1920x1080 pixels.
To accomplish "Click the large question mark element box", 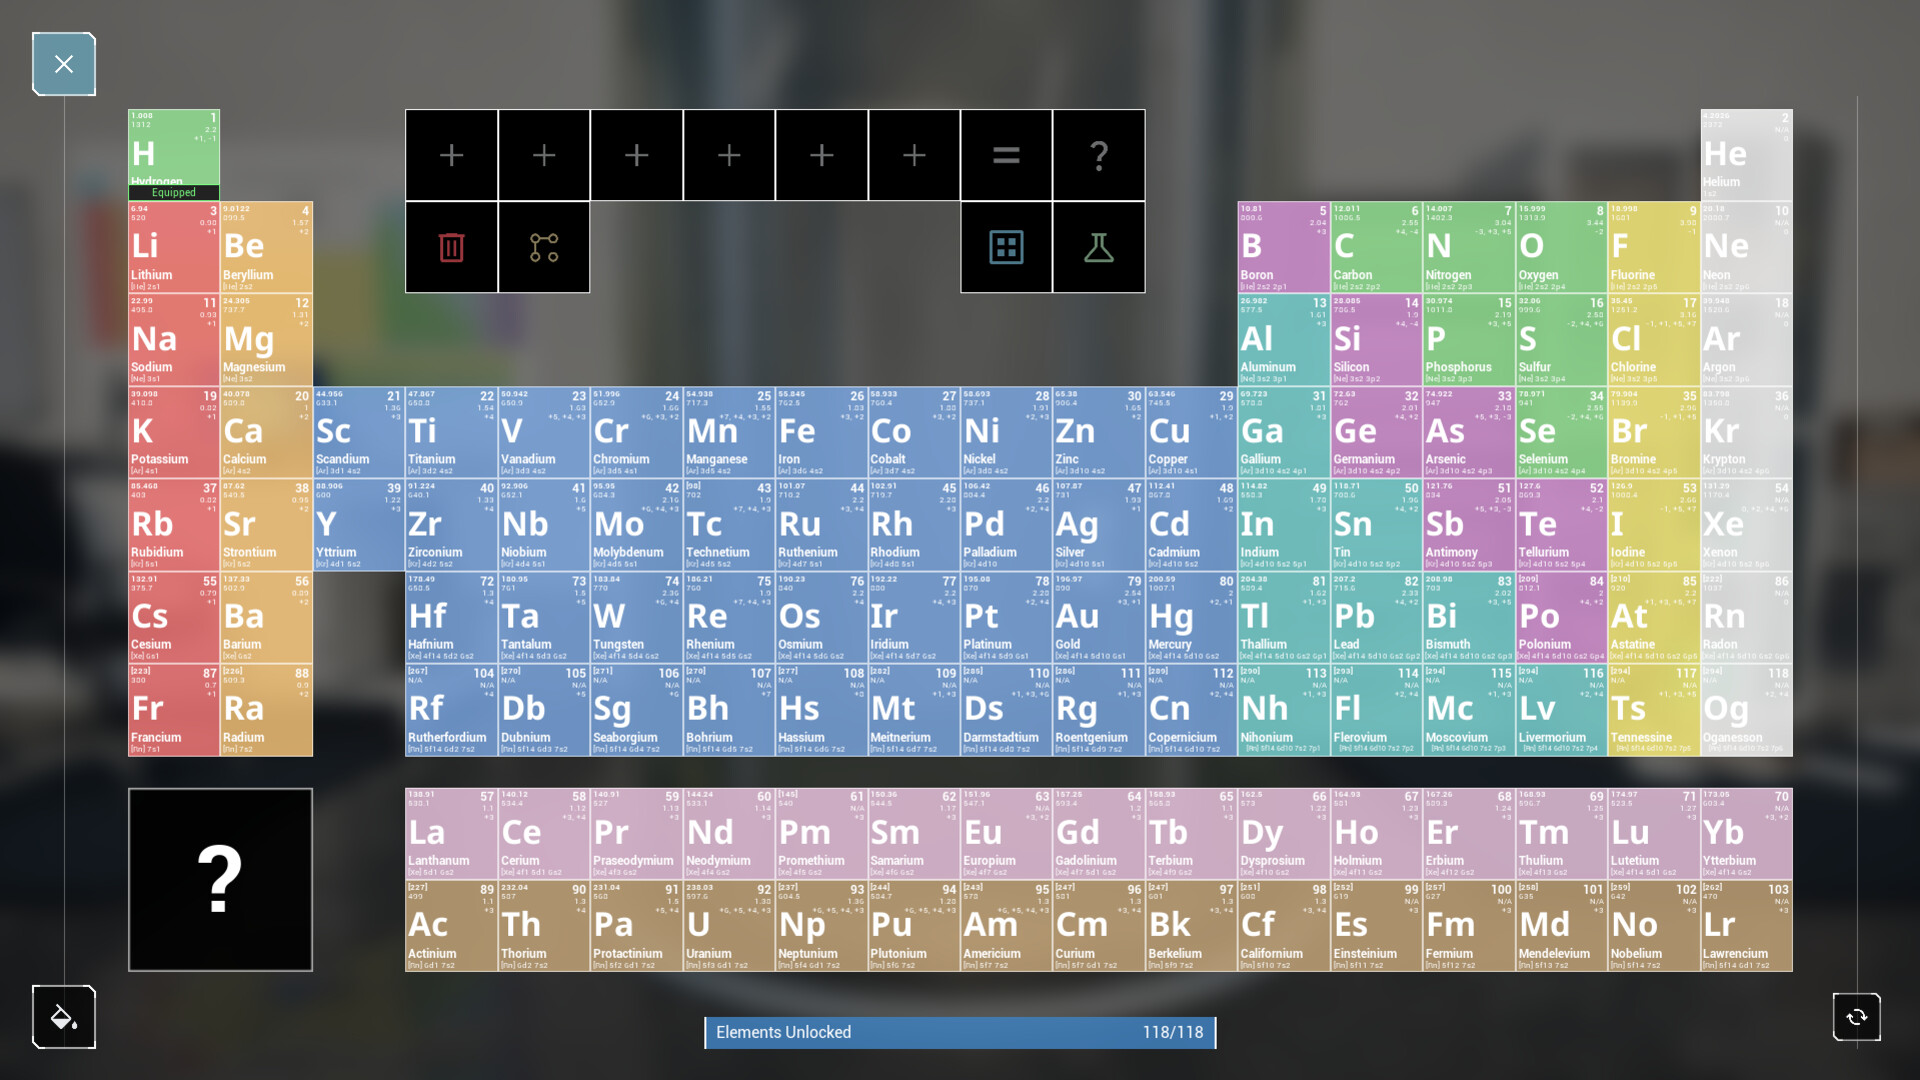I will [x=220, y=879].
